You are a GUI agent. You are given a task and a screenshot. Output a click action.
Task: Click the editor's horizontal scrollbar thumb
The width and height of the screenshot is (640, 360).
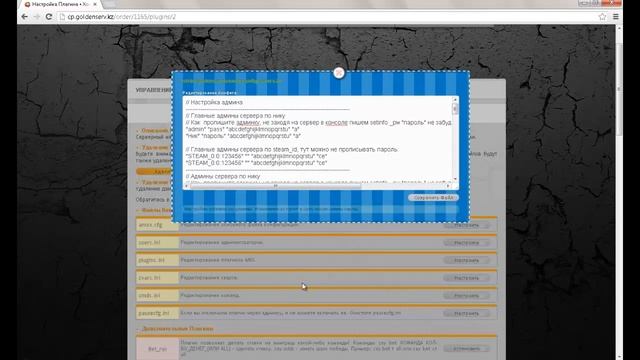tap(275, 186)
